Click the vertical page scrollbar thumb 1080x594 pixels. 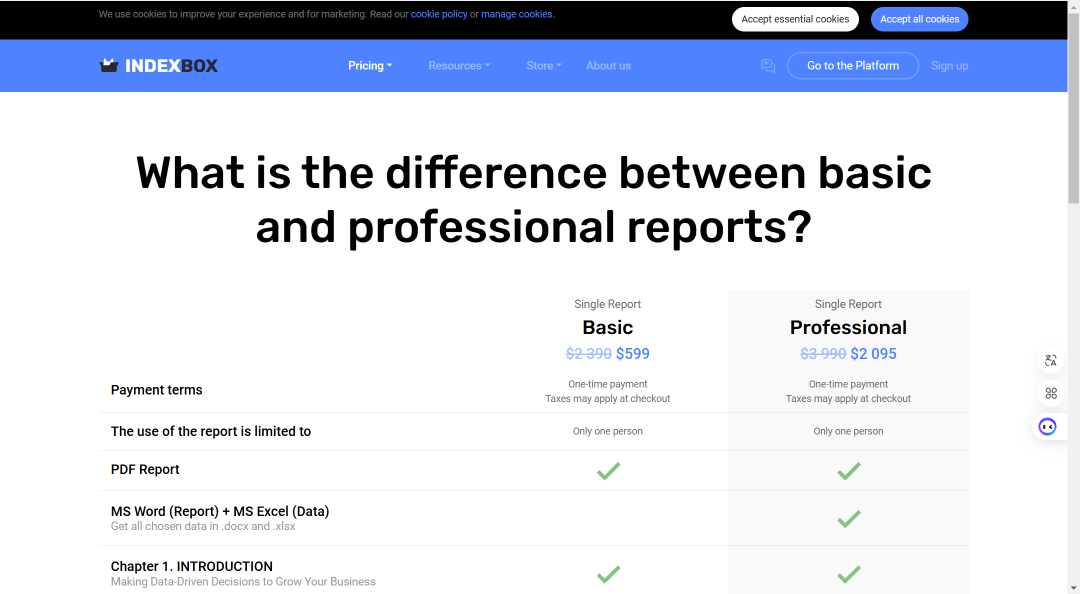[x=1074, y=109]
